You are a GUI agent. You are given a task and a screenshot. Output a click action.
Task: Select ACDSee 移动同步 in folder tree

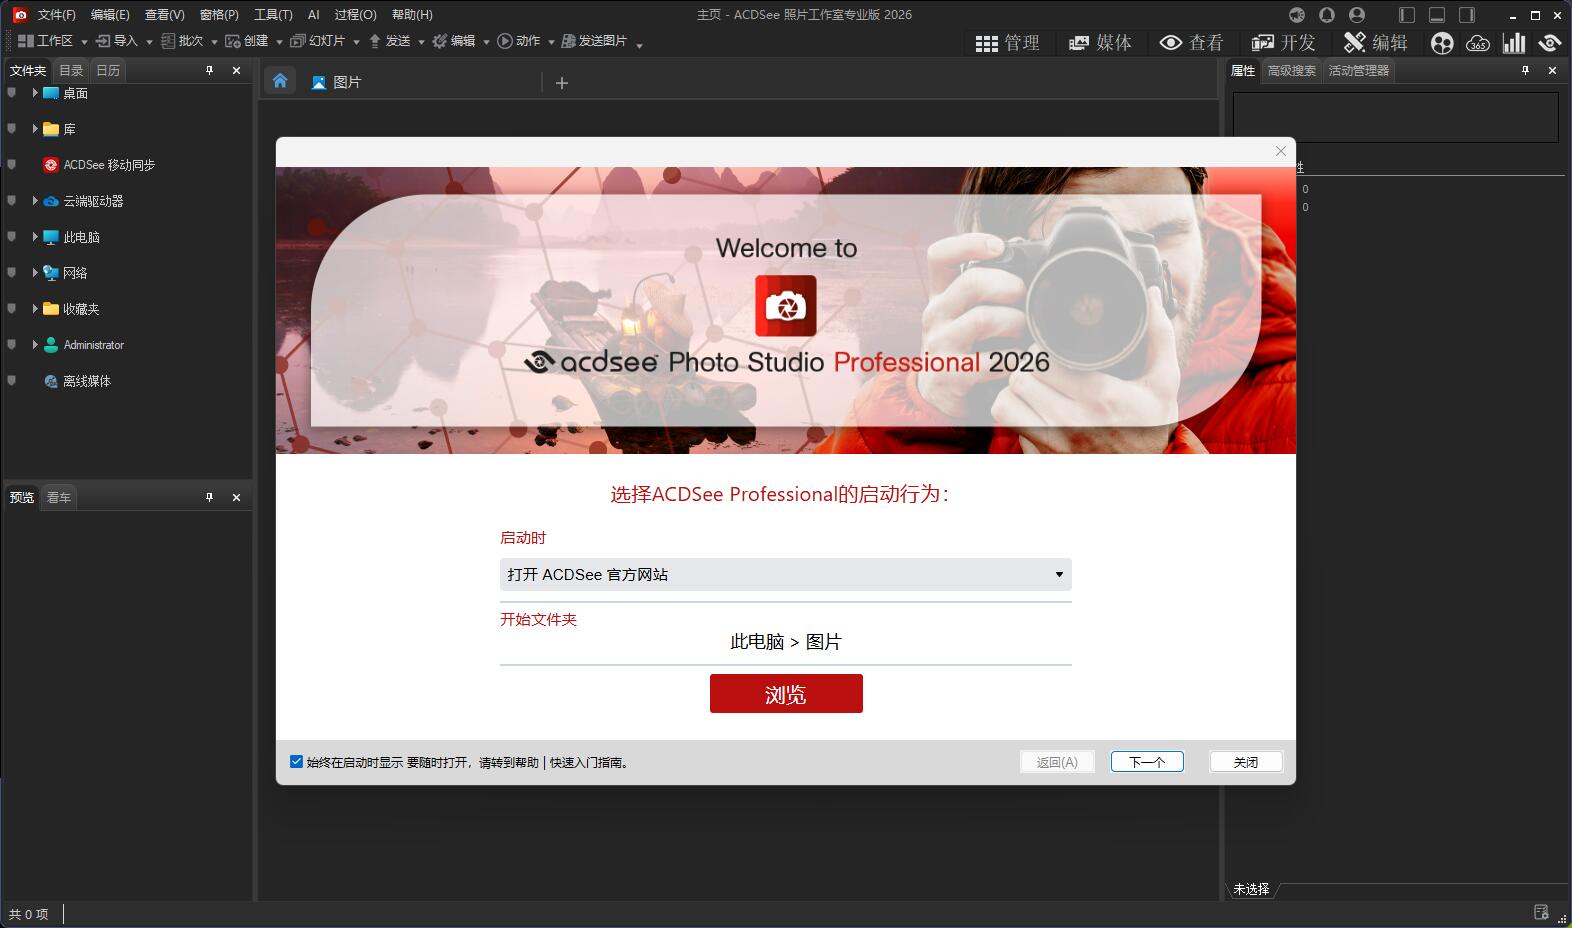[x=109, y=165]
